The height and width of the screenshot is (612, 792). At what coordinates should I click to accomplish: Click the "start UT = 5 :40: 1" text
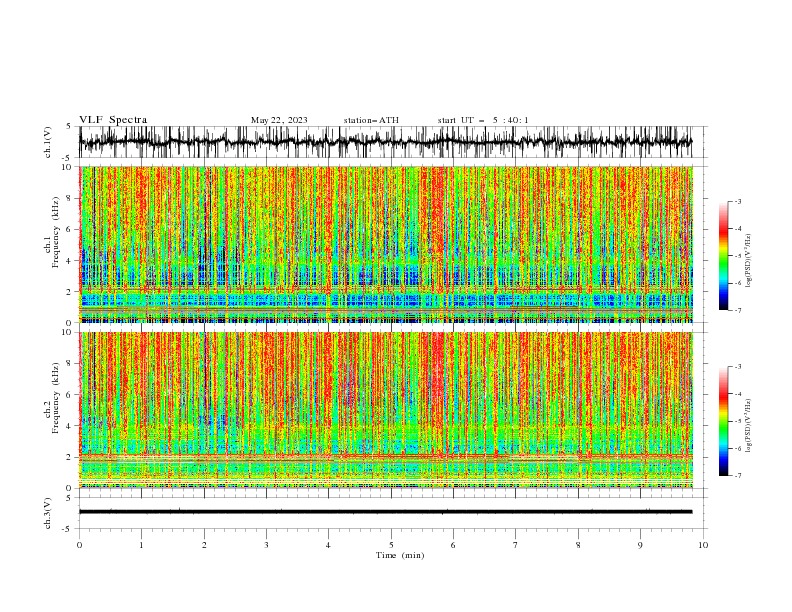483,120
